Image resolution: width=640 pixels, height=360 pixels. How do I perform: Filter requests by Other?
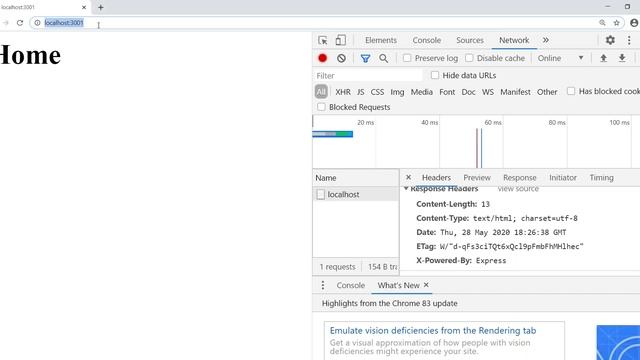click(547, 92)
